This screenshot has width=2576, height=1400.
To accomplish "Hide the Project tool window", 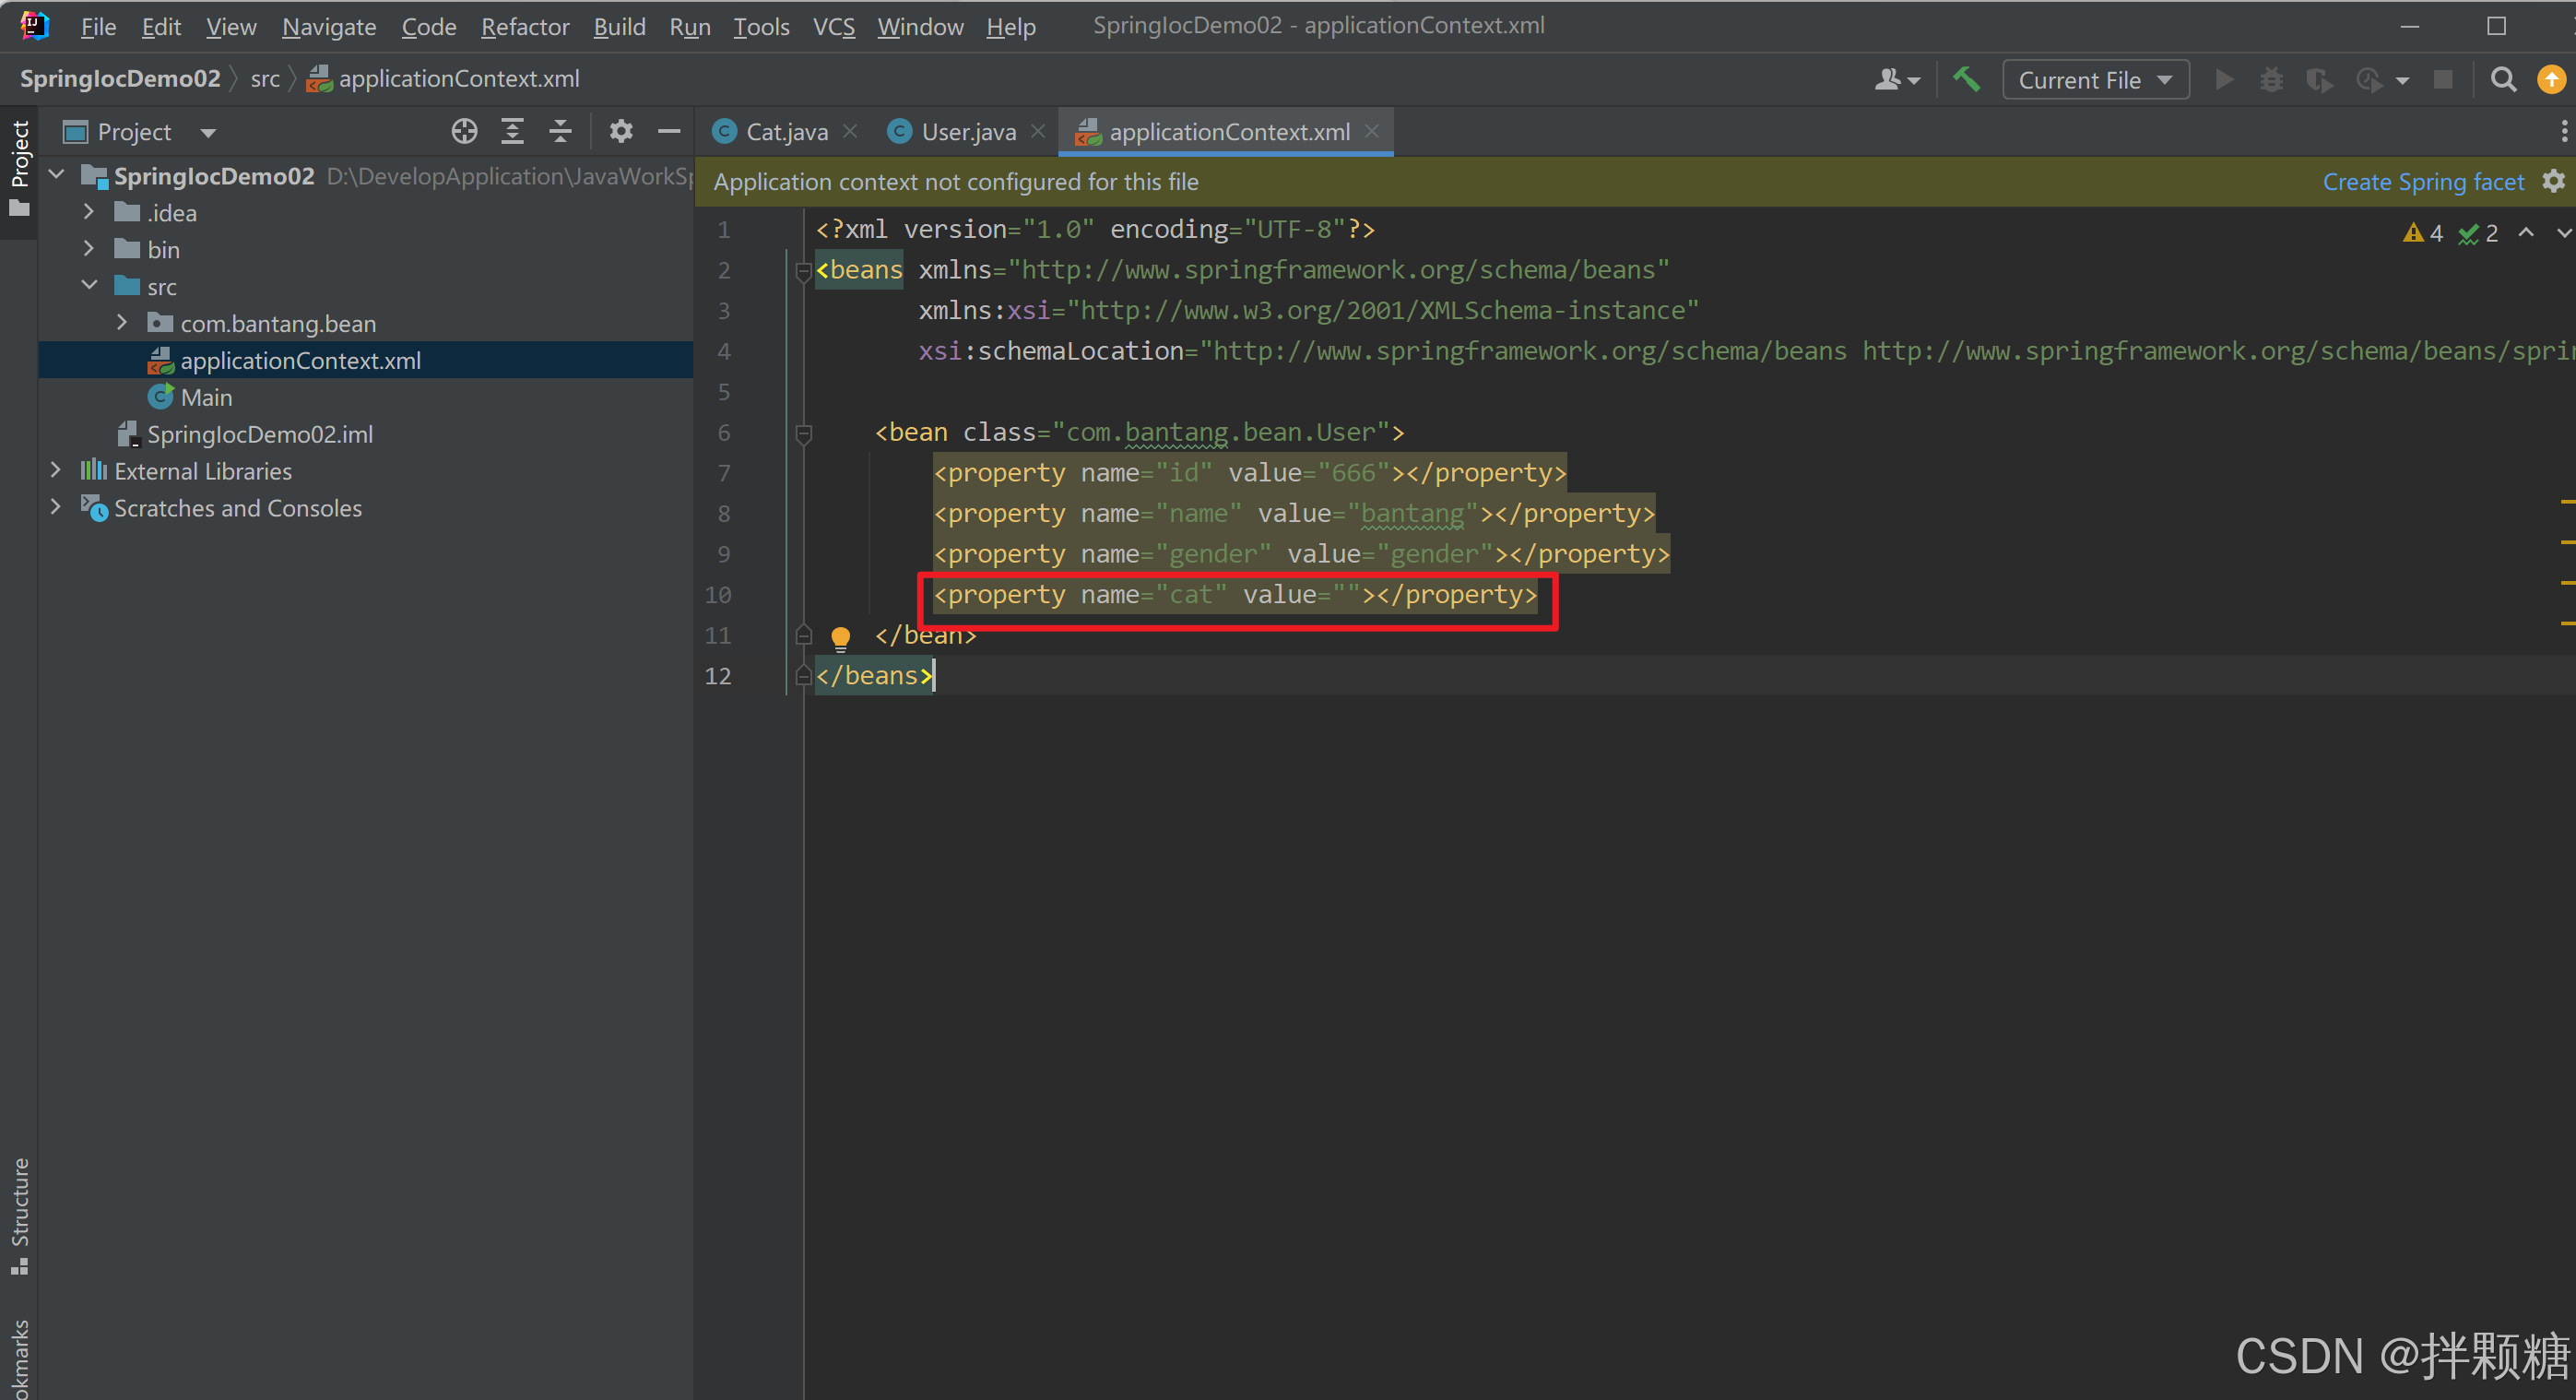I will [669, 131].
